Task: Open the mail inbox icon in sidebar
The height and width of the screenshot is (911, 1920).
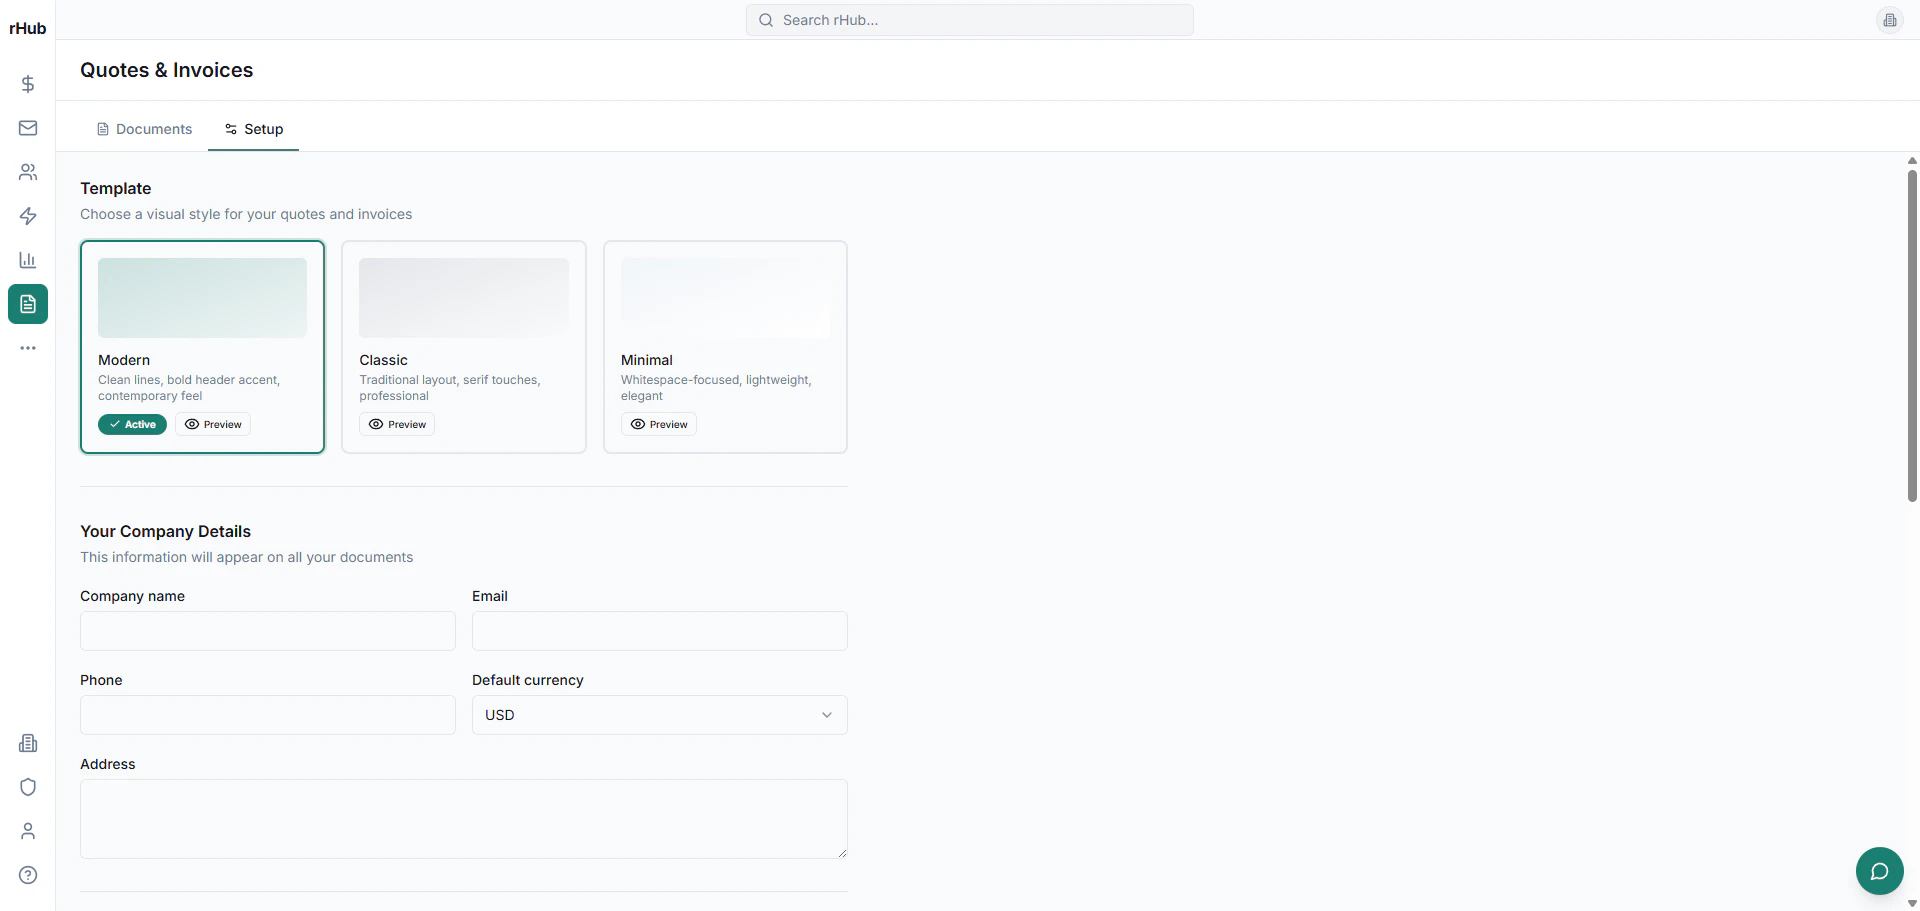Action: pos(27,127)
